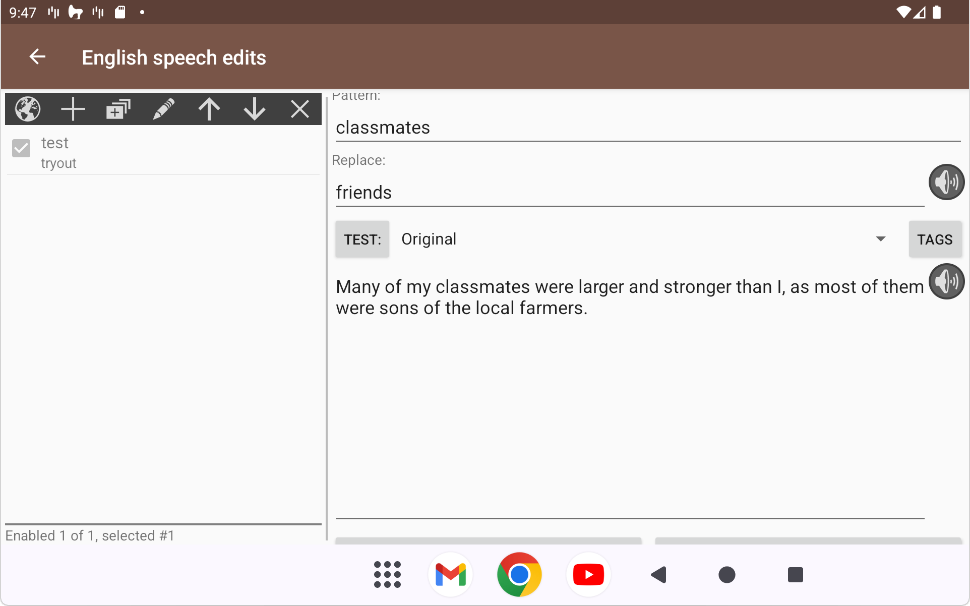Delete the selected edit with X icon
The width and height of the screenshot is (970, 606).
click(300, 109)
